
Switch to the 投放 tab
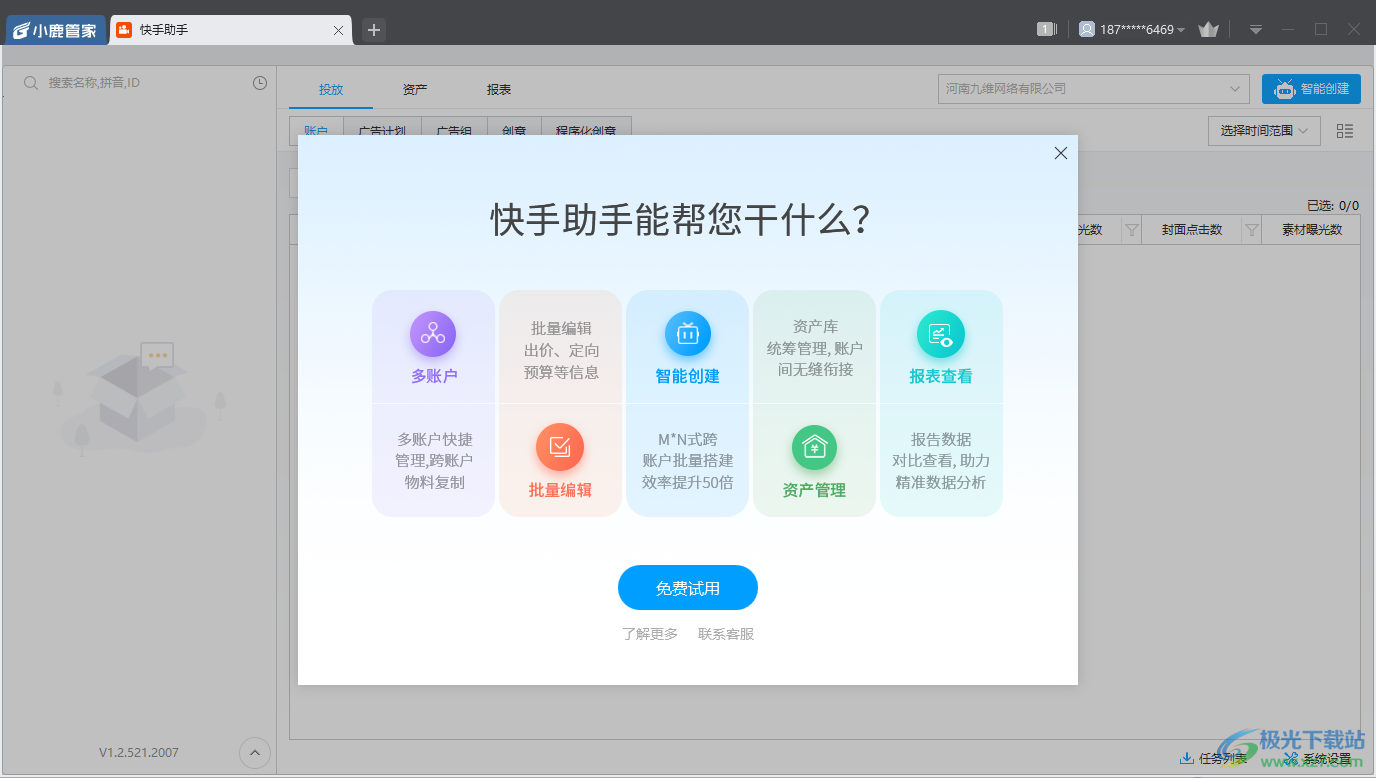click(x=331, y=89)
